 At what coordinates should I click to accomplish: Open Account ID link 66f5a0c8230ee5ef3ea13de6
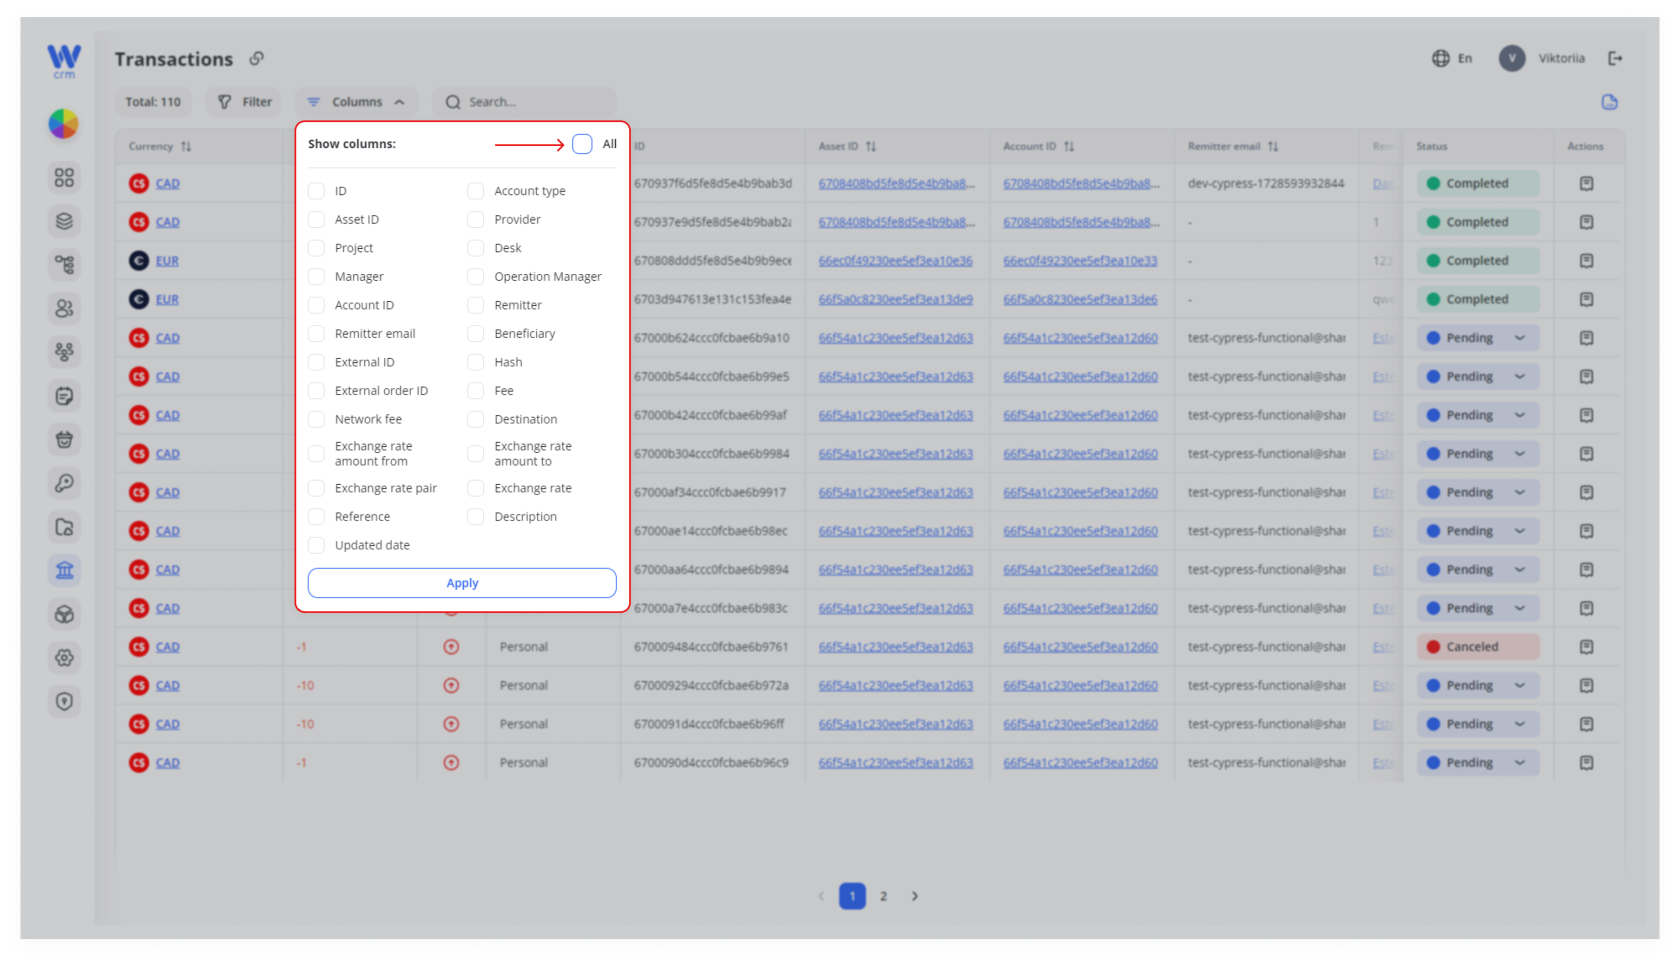coord(1080,299)
